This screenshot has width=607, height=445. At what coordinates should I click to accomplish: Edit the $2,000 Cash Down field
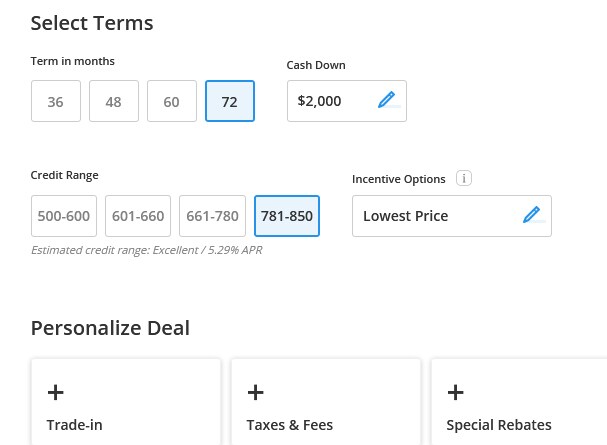pos(347,101)
